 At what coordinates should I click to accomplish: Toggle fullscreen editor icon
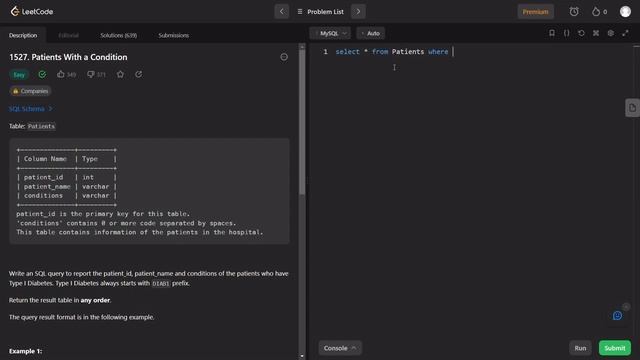625,33
